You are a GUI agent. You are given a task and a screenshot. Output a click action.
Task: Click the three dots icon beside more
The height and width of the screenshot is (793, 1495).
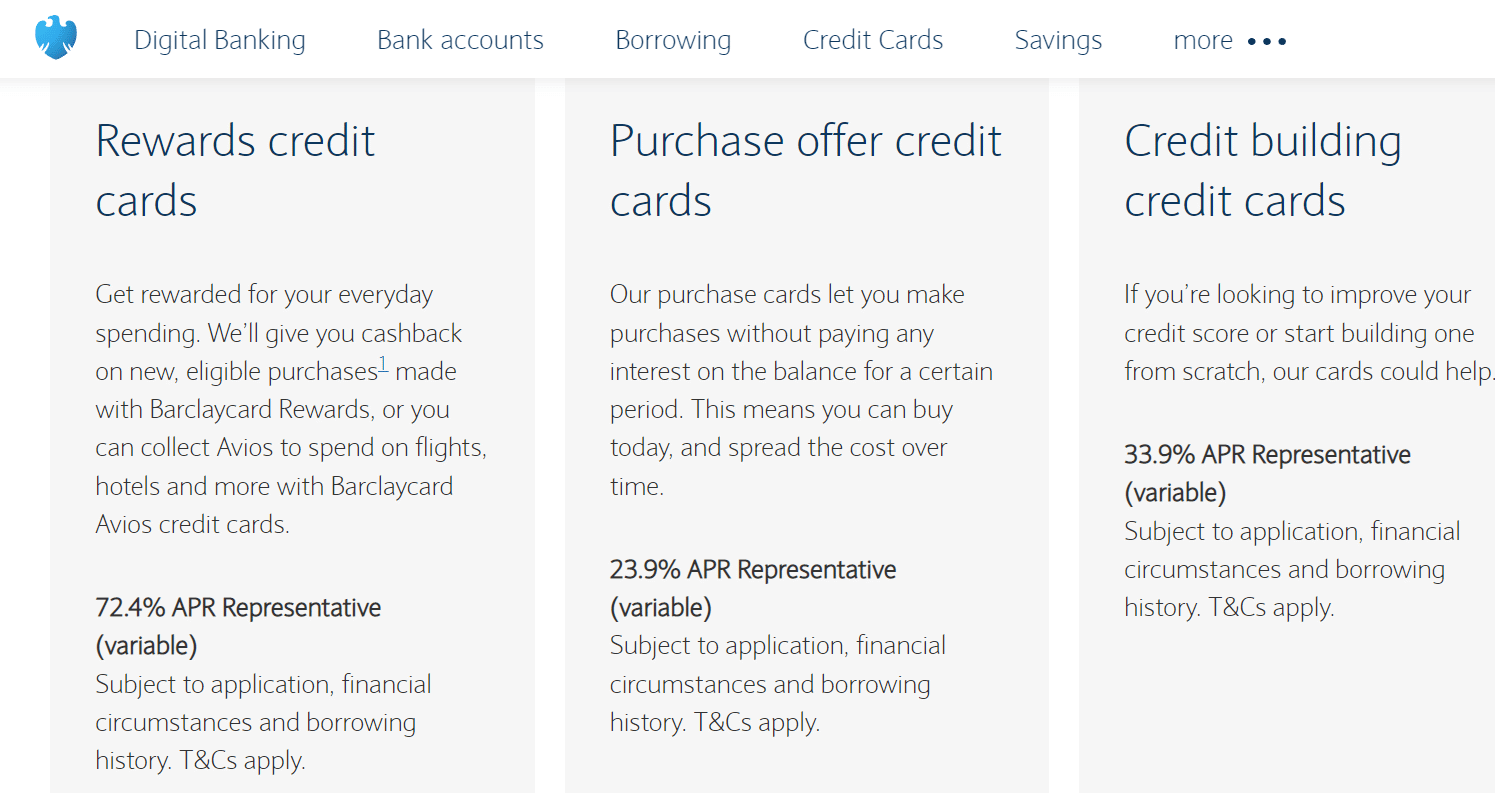point(1267,41)
